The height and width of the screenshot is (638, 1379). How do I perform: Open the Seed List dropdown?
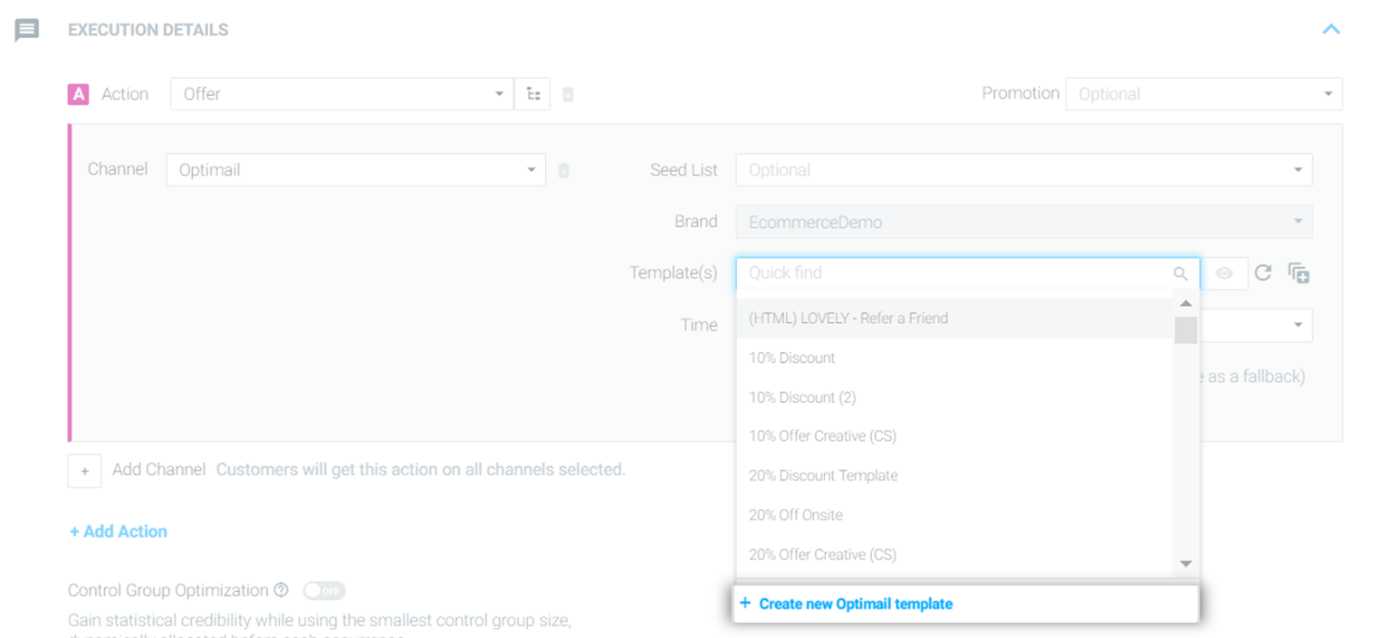point(1024,170)
